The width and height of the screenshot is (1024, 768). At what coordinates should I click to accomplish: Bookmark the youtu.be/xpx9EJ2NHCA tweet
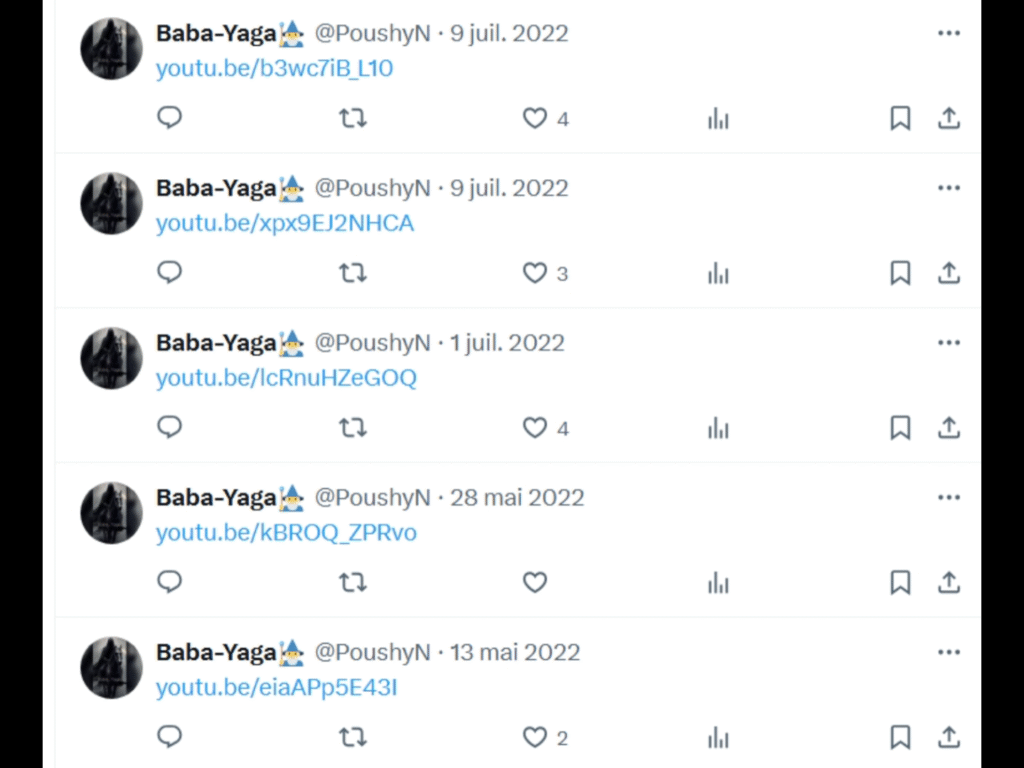[900, 273]
